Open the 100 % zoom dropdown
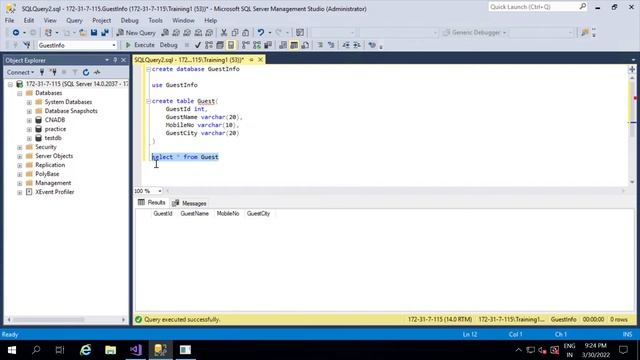 tap(160, 191)
